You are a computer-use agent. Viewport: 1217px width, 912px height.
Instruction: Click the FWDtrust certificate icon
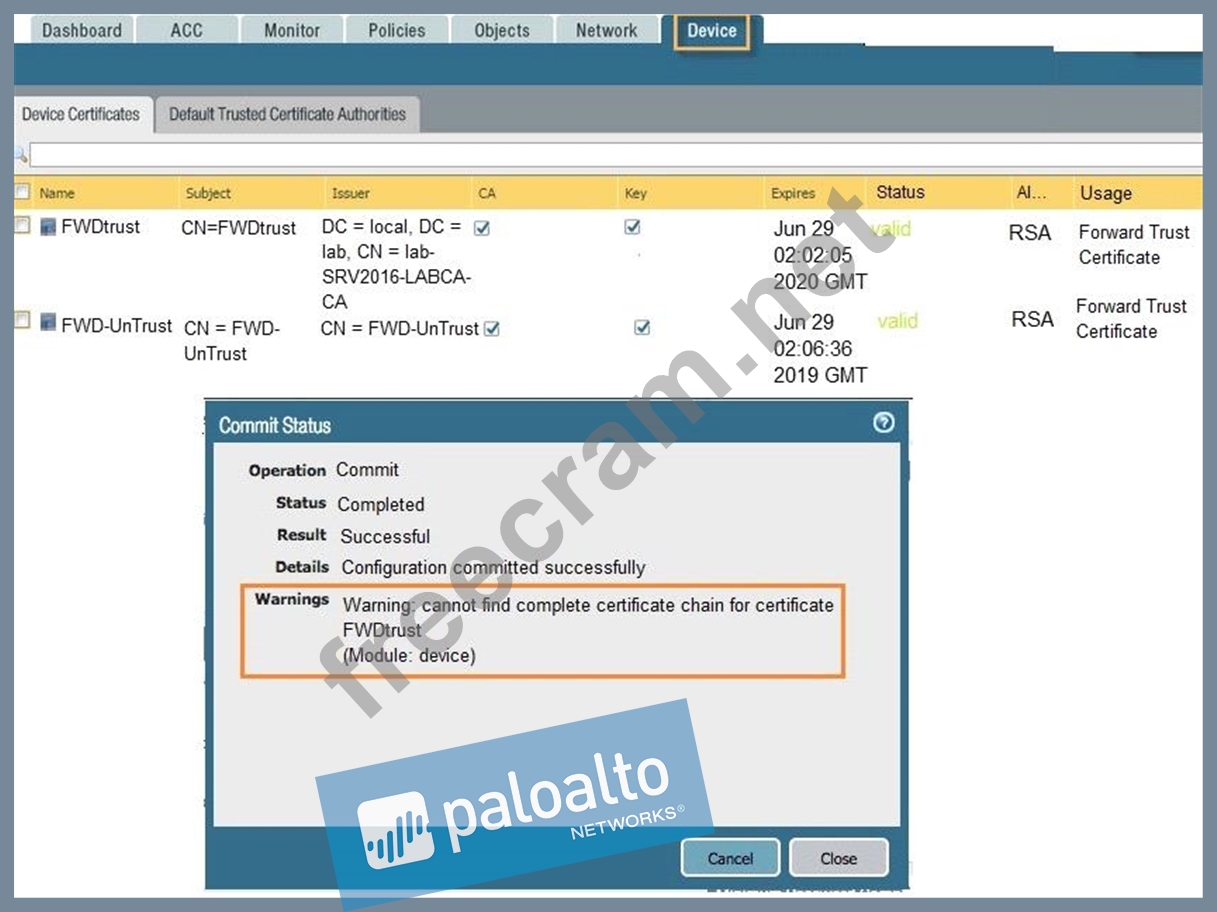[x=48, y=227]
